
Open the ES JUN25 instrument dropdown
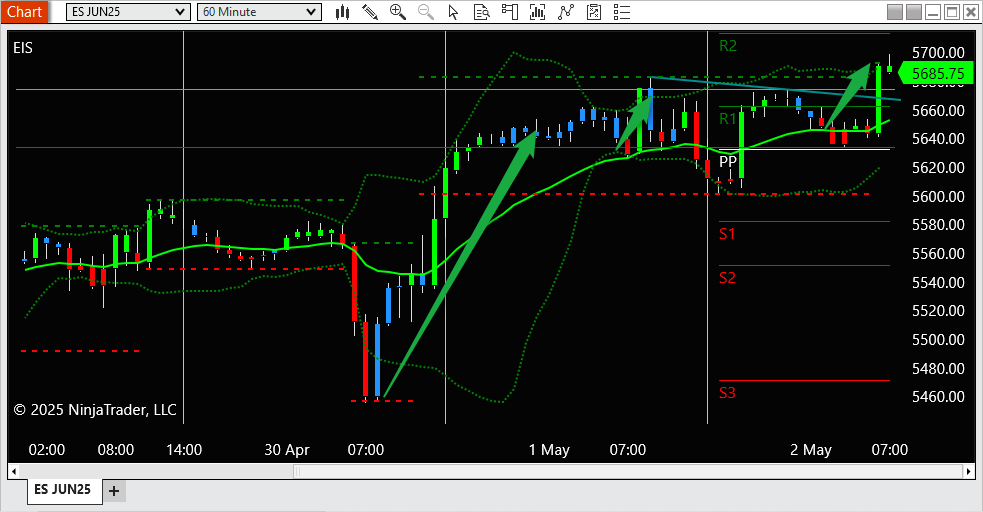(128, 12)
